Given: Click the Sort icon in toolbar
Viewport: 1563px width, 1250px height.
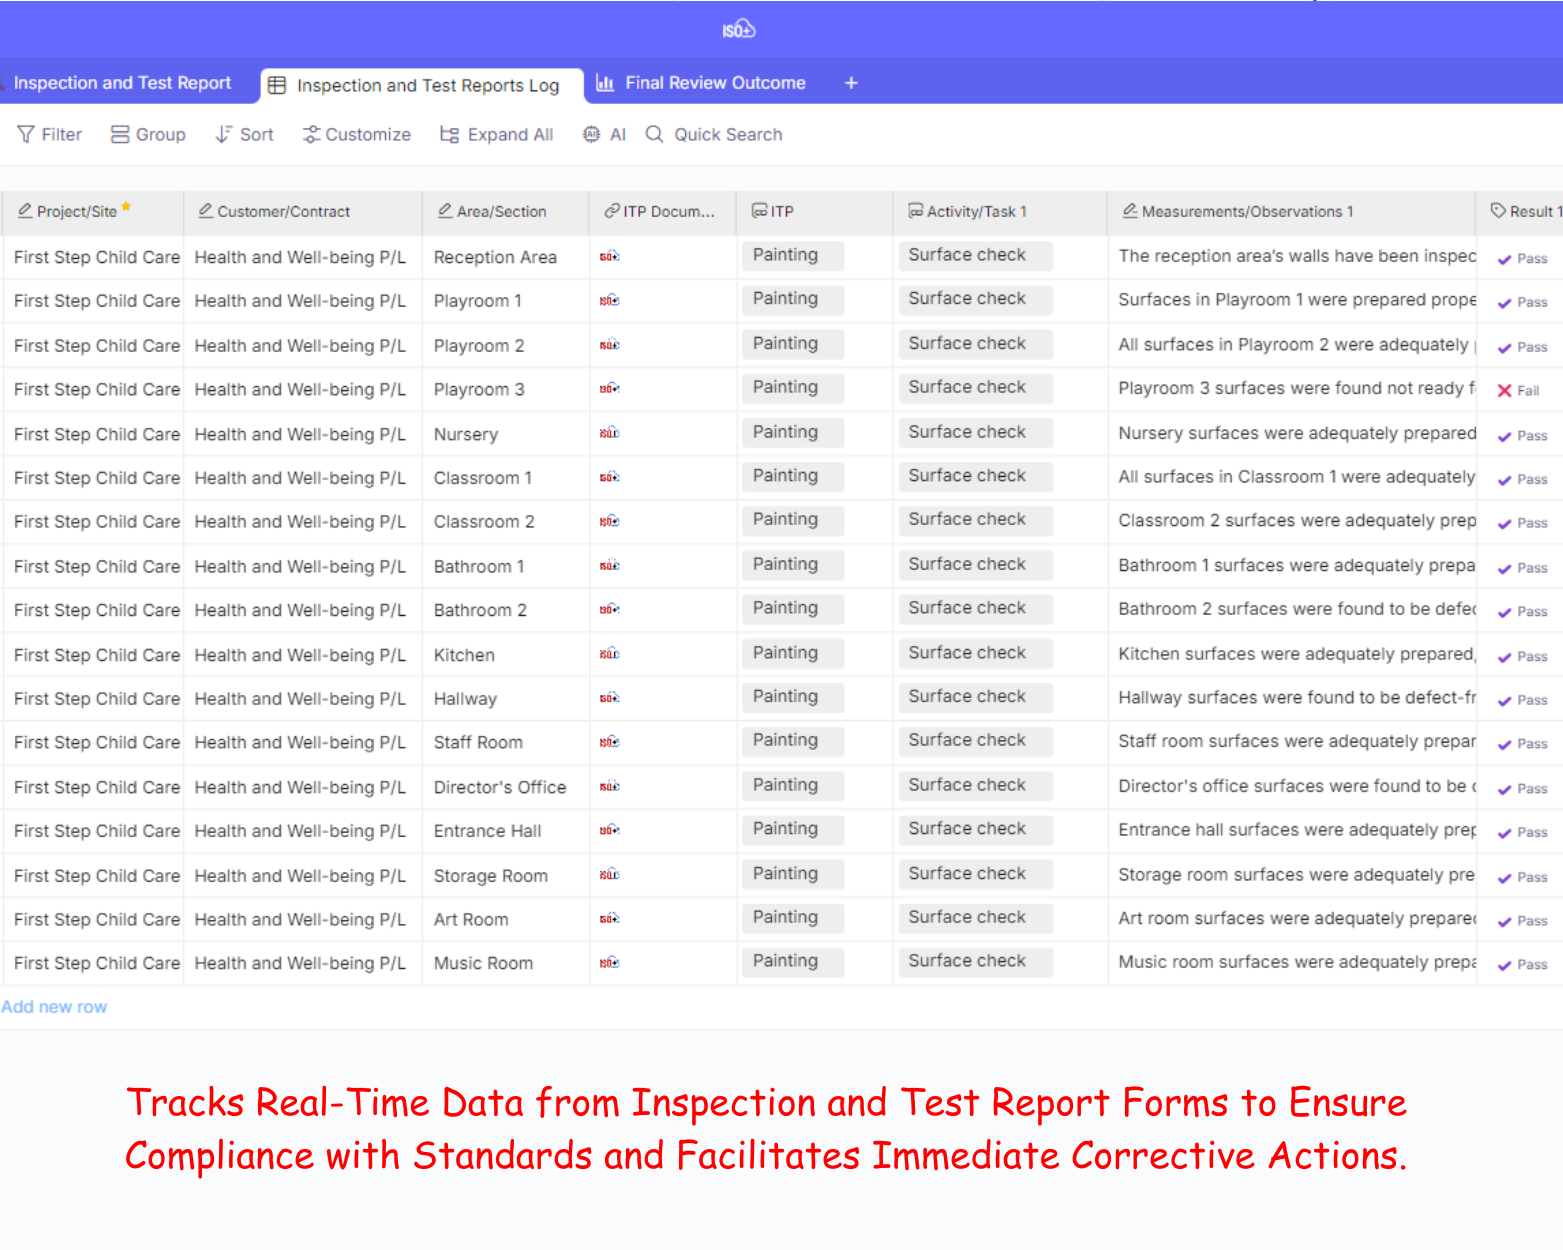Looking at the screenshot, I should point(224,135).
